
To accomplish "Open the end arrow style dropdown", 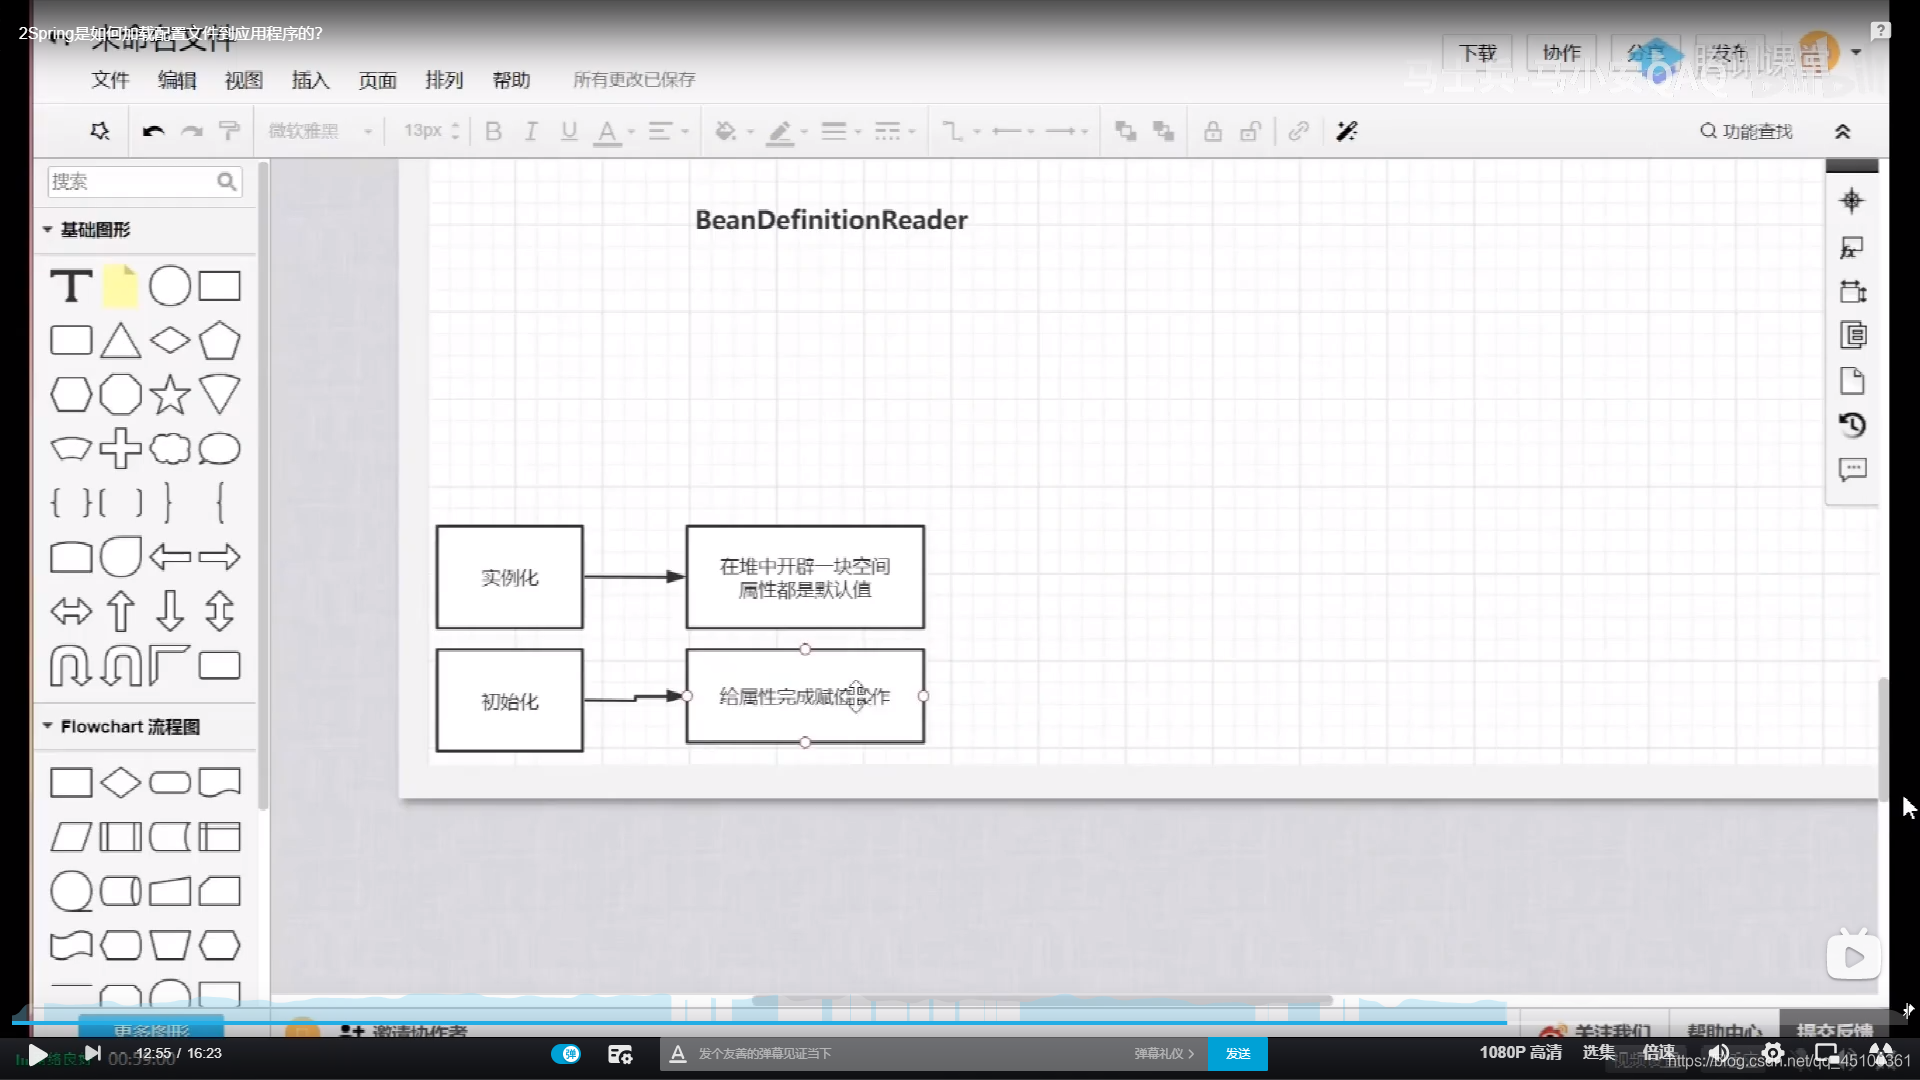I will (x=1066, y=131).
